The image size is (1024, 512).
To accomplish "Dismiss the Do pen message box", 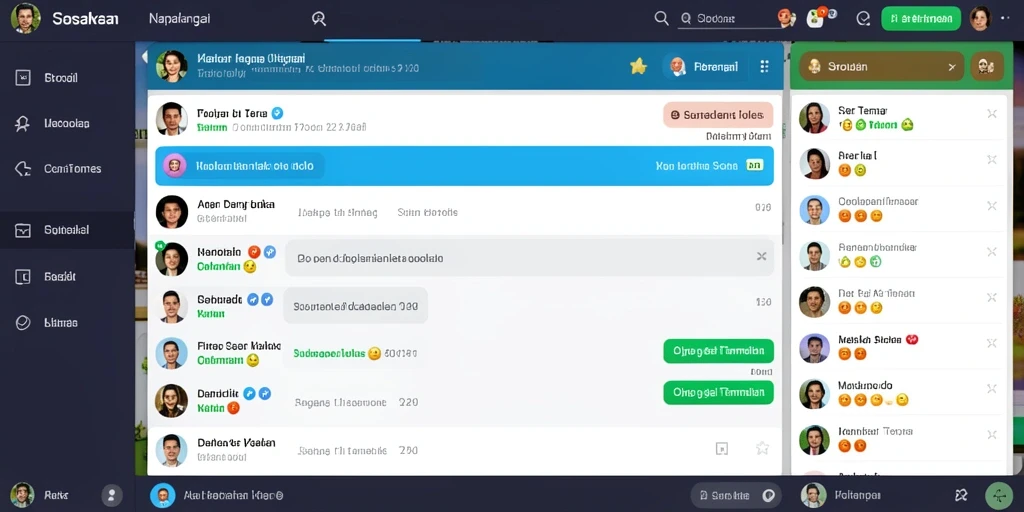I will 761,257.
